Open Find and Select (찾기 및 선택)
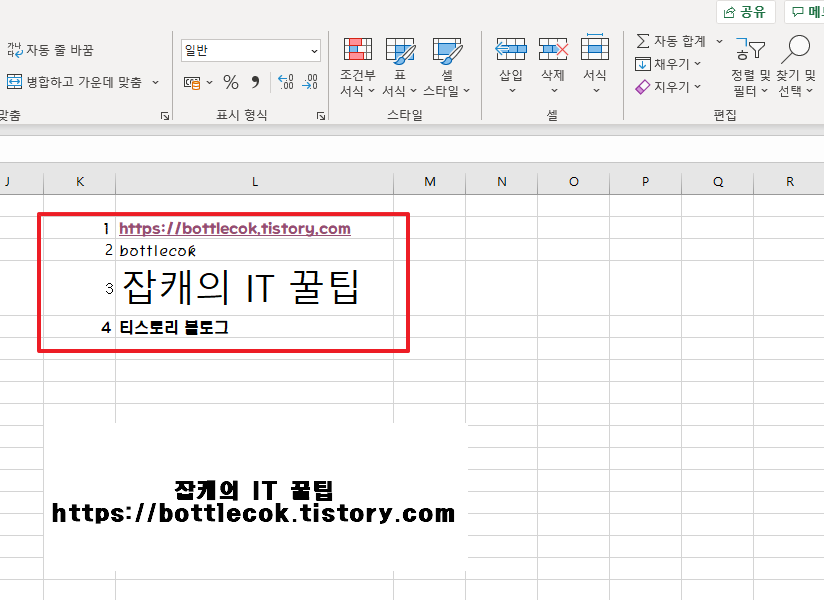 click(x=796, y=67)
